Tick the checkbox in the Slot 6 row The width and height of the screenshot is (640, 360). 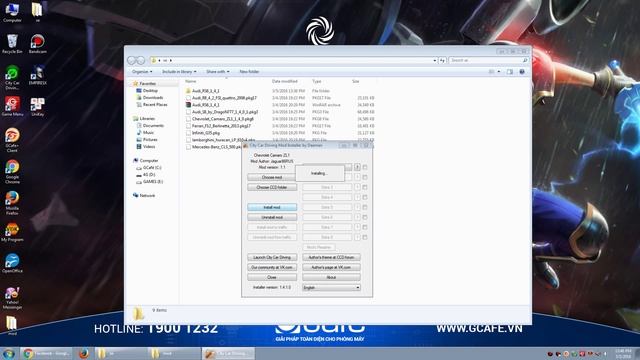click(365, 217)
